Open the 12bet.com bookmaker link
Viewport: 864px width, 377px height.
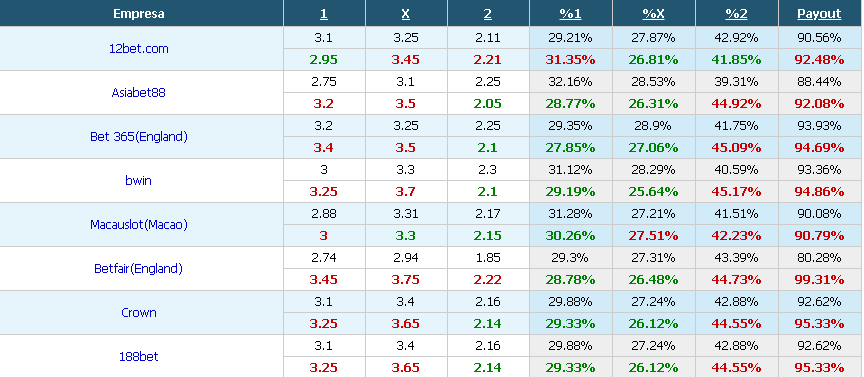coord(139,49)
